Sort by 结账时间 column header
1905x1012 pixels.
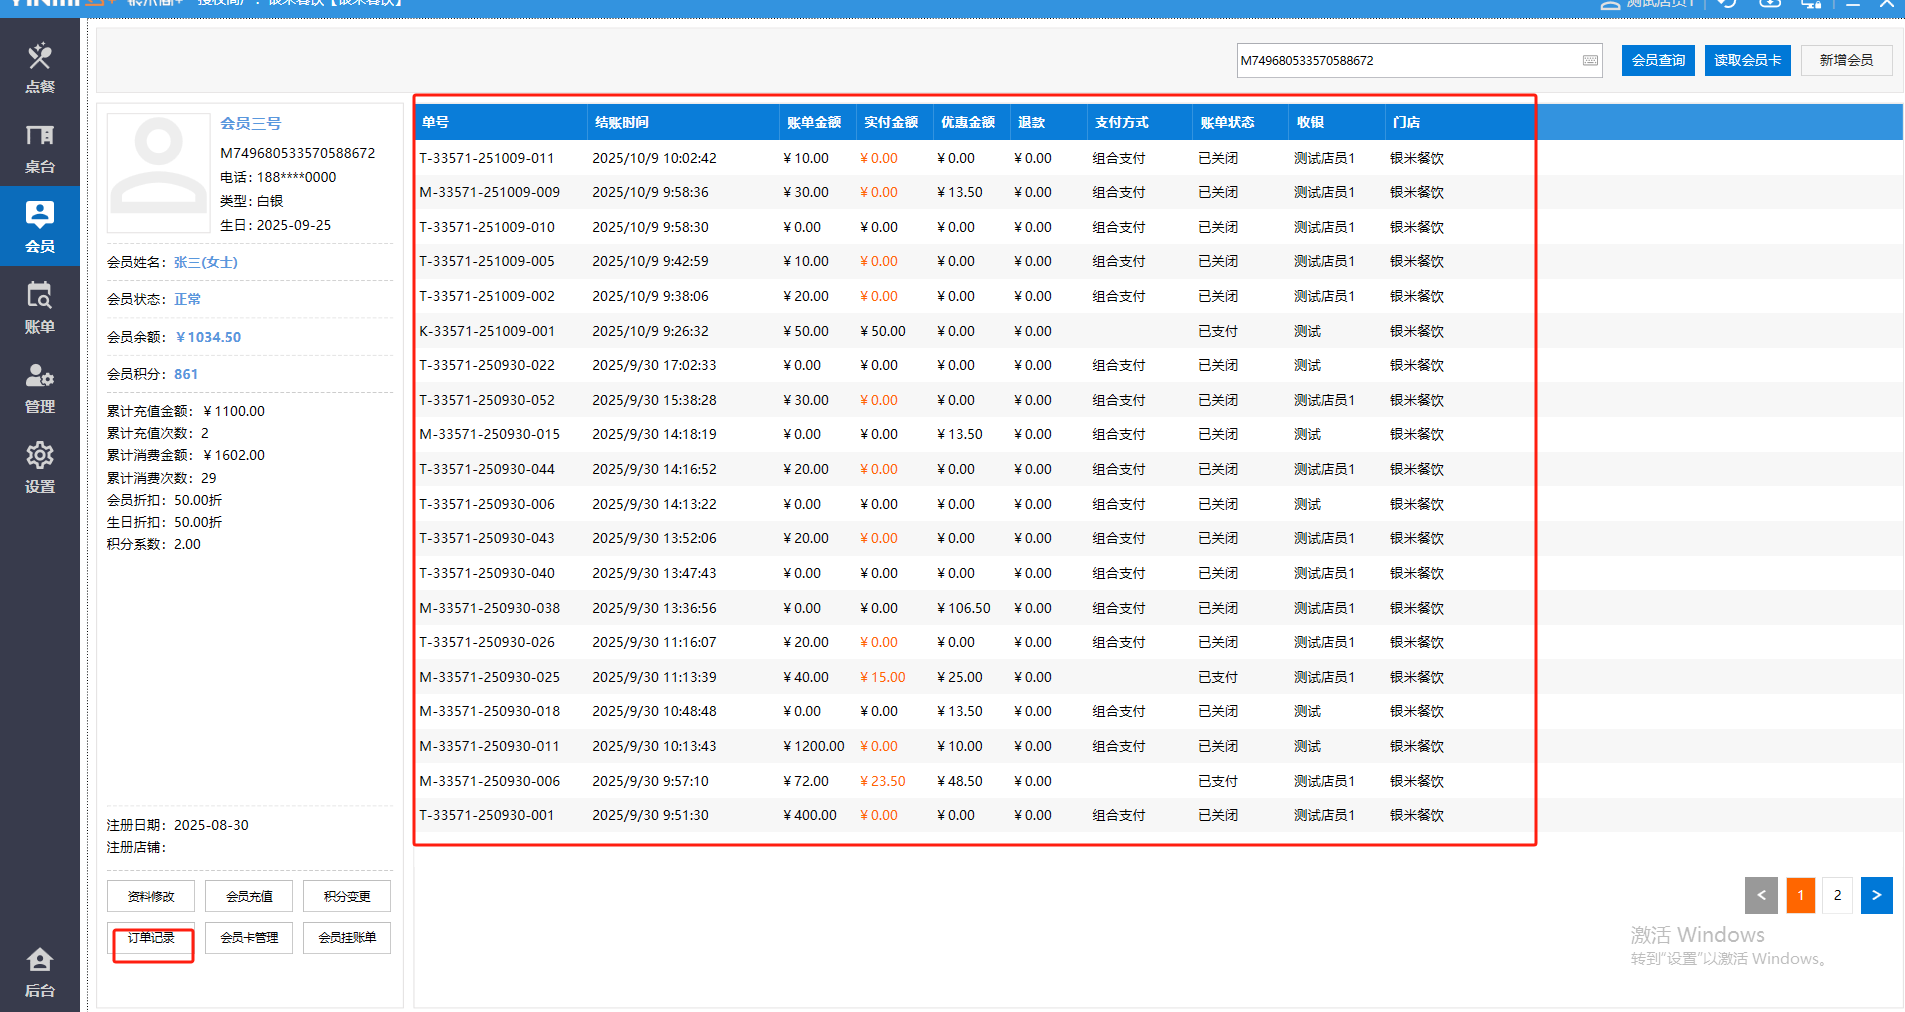[x=622, y=123]
